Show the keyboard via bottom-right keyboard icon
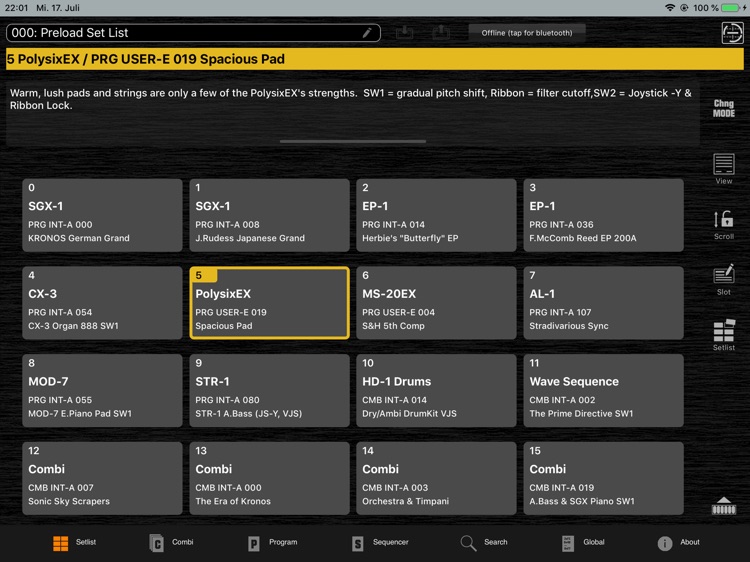750x562 pixels. point(724,506)
